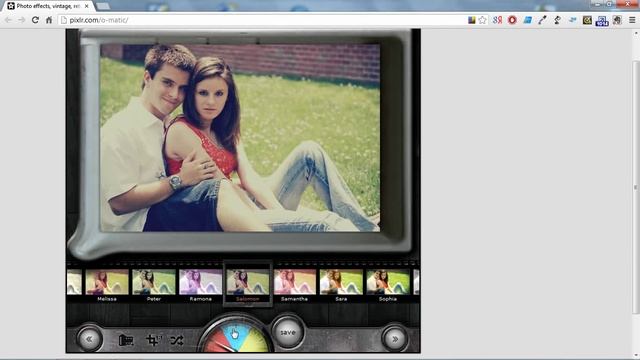
Task: Click the browser forward arrow
Action: 22,20
